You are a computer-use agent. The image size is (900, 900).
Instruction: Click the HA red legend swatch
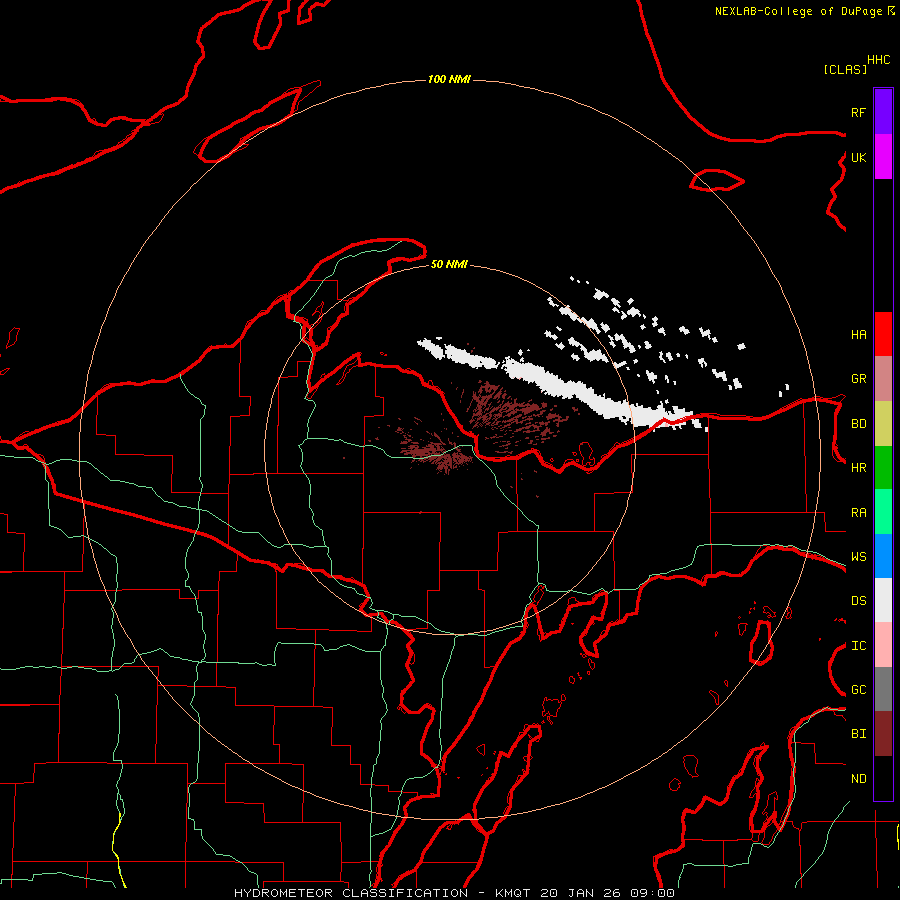883,334
